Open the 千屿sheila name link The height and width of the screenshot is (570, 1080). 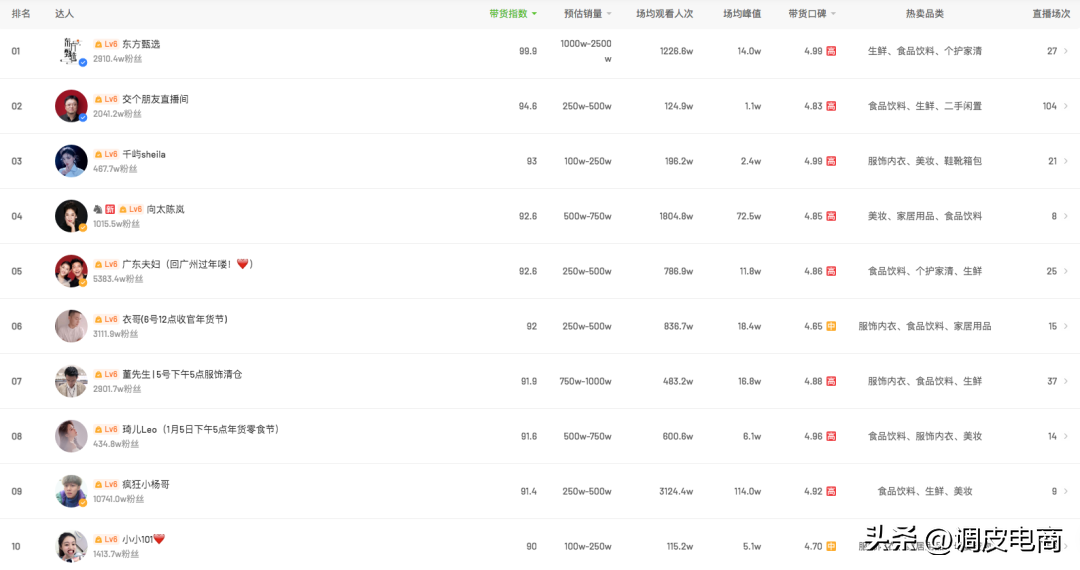click(144, 154)
